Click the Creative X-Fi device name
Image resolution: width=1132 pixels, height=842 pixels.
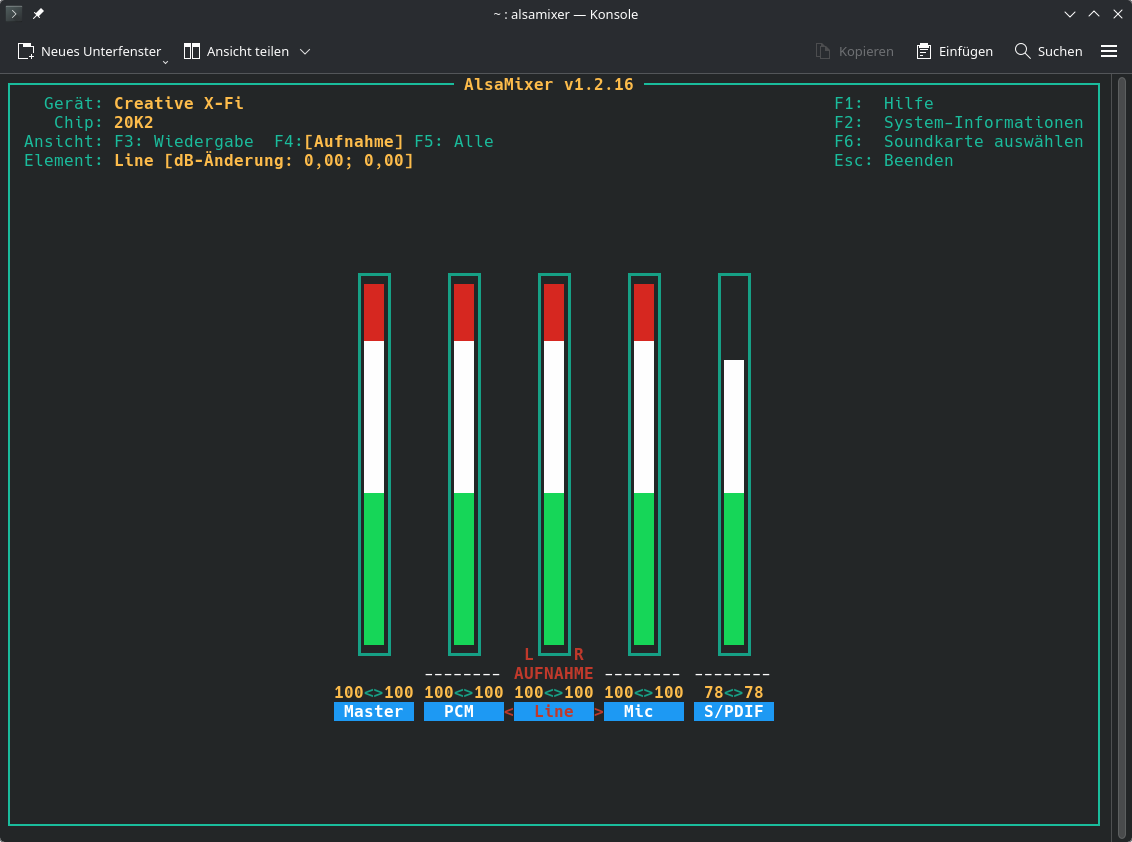[x=179, y=103]
